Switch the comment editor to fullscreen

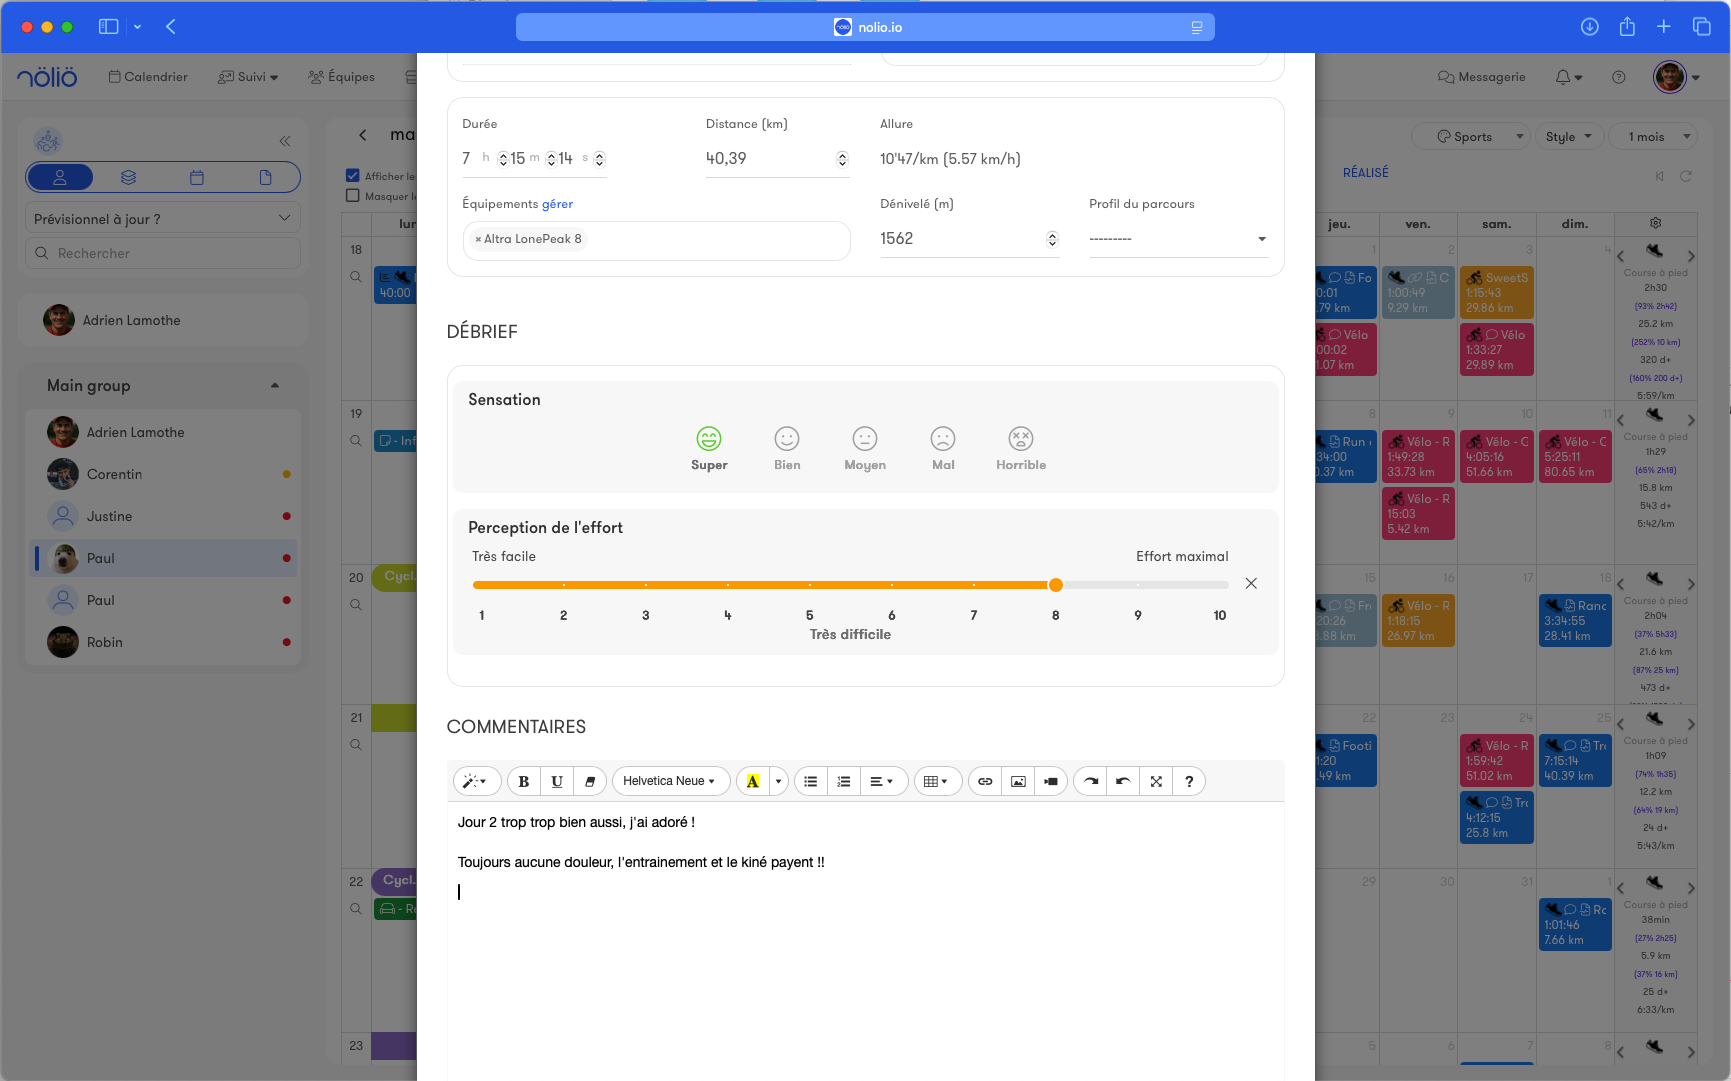click(1156, 782)
